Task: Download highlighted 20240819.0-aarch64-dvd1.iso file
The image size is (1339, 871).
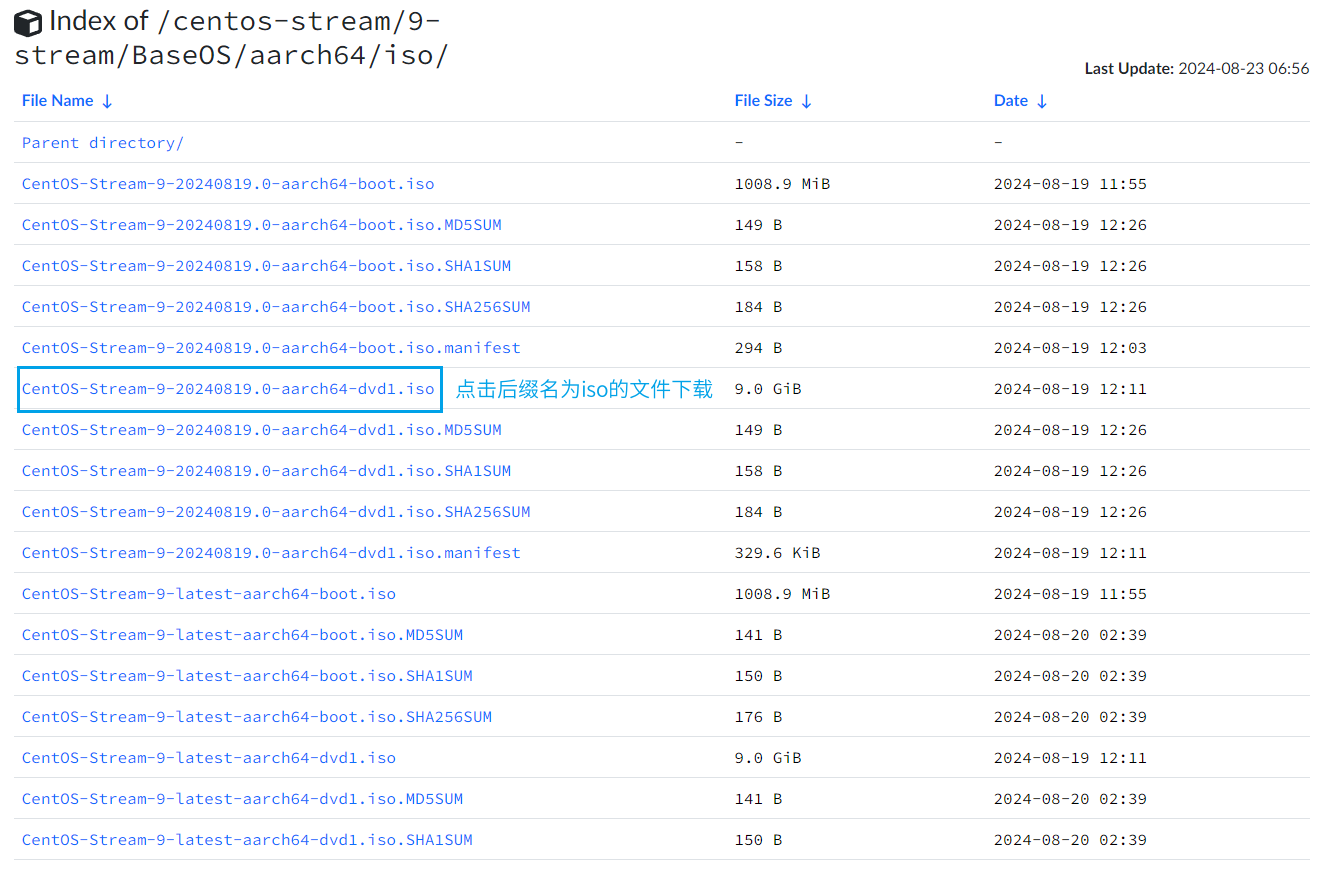Action: 228,389
